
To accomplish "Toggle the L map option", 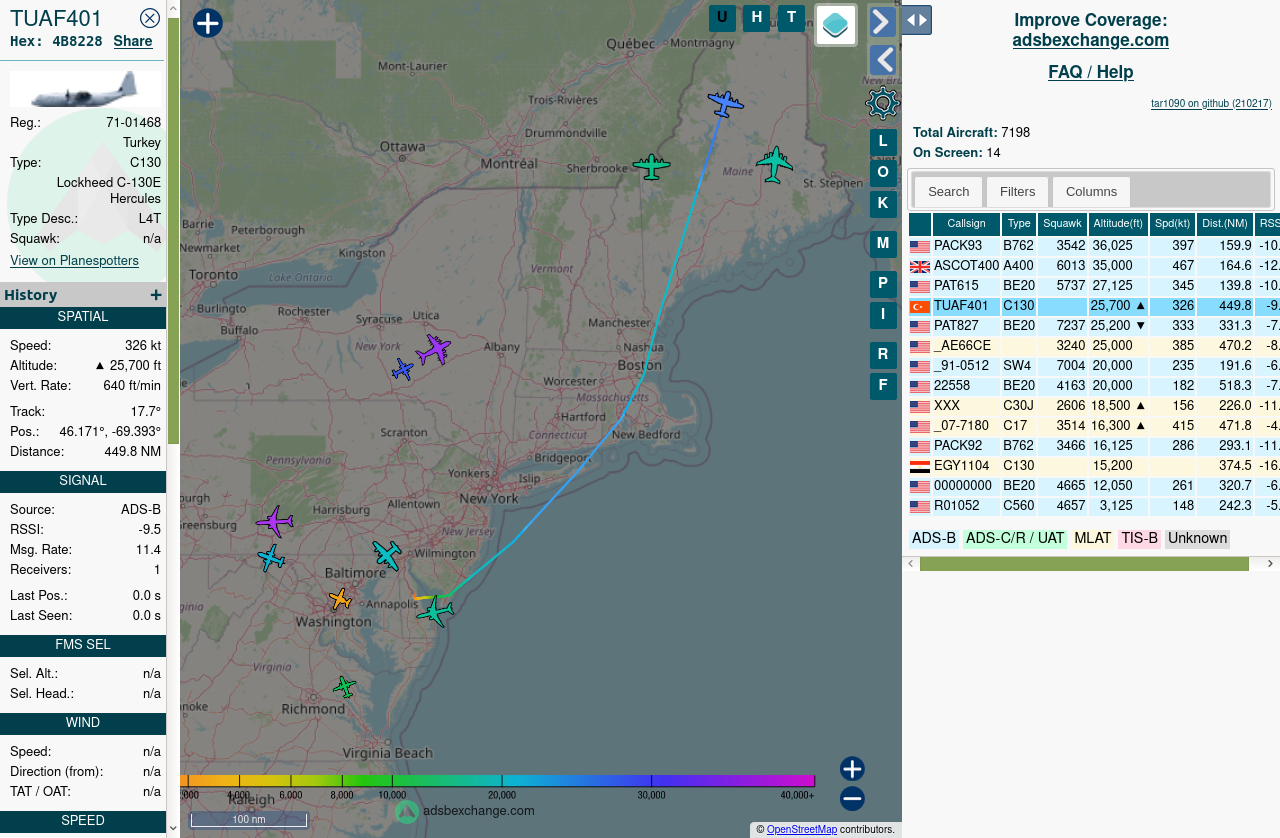I will [x=883, y=142].
